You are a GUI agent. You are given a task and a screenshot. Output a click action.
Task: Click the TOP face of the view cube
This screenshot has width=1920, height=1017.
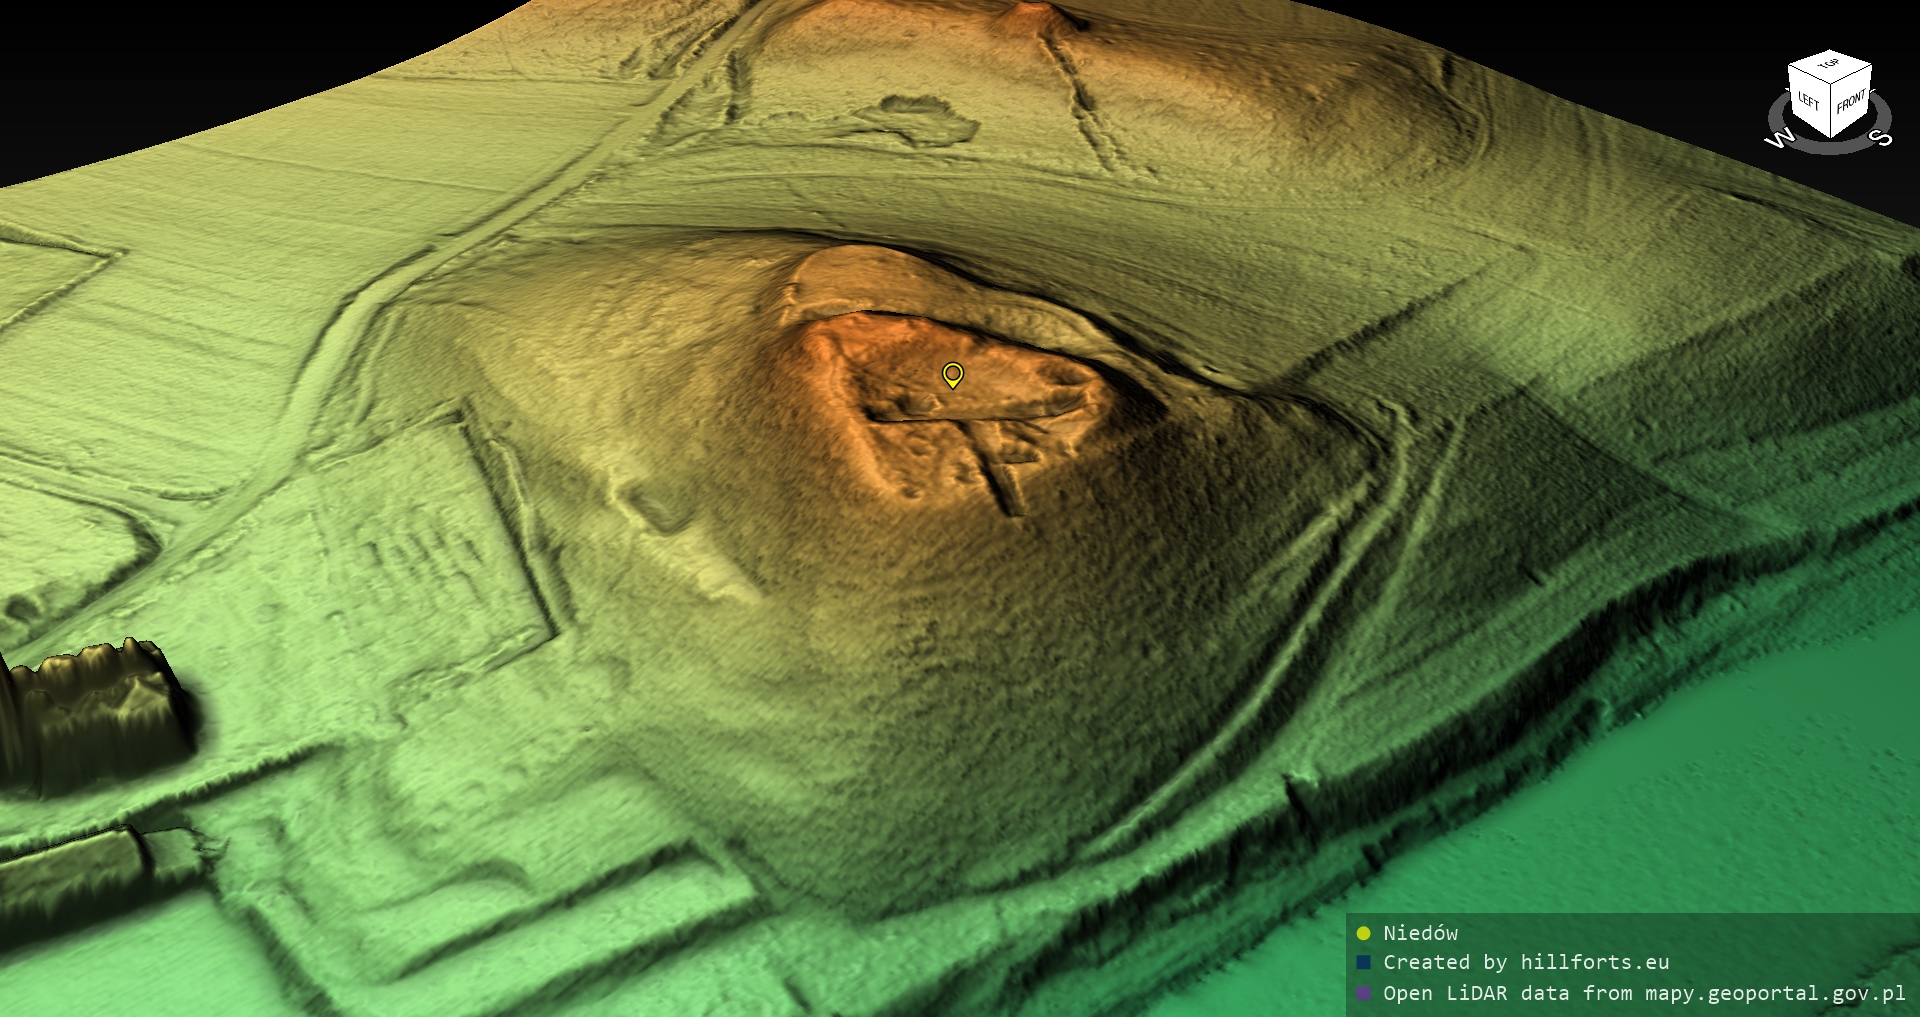click(x=1829, y=65)
